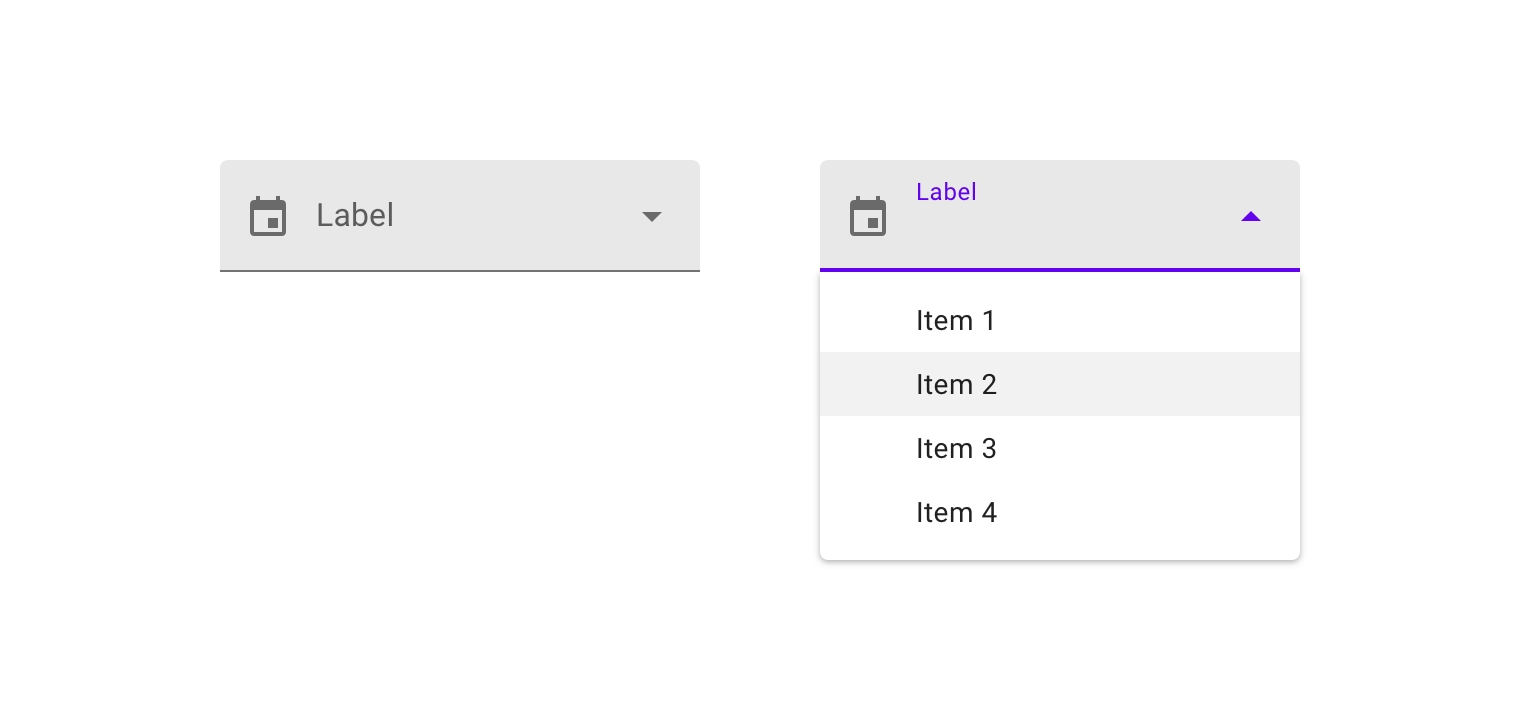
Task: Expand the closed dropdown with the gray down arrow
Action: pos(652,216)
